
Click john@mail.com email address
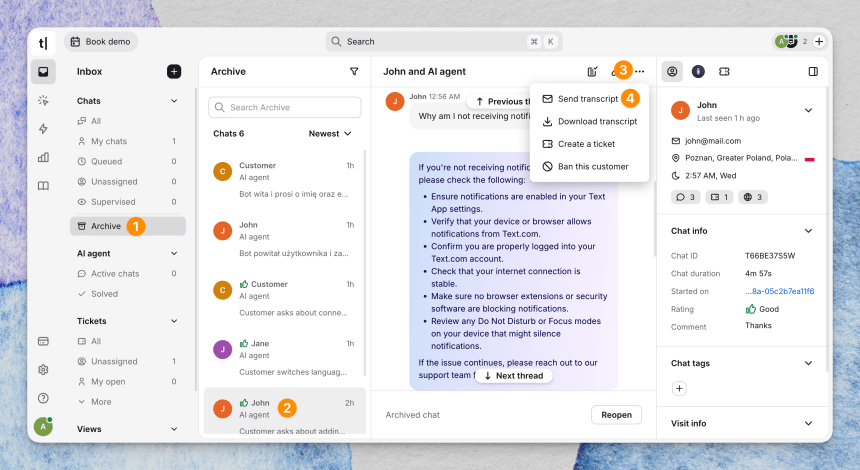point(713,141)
